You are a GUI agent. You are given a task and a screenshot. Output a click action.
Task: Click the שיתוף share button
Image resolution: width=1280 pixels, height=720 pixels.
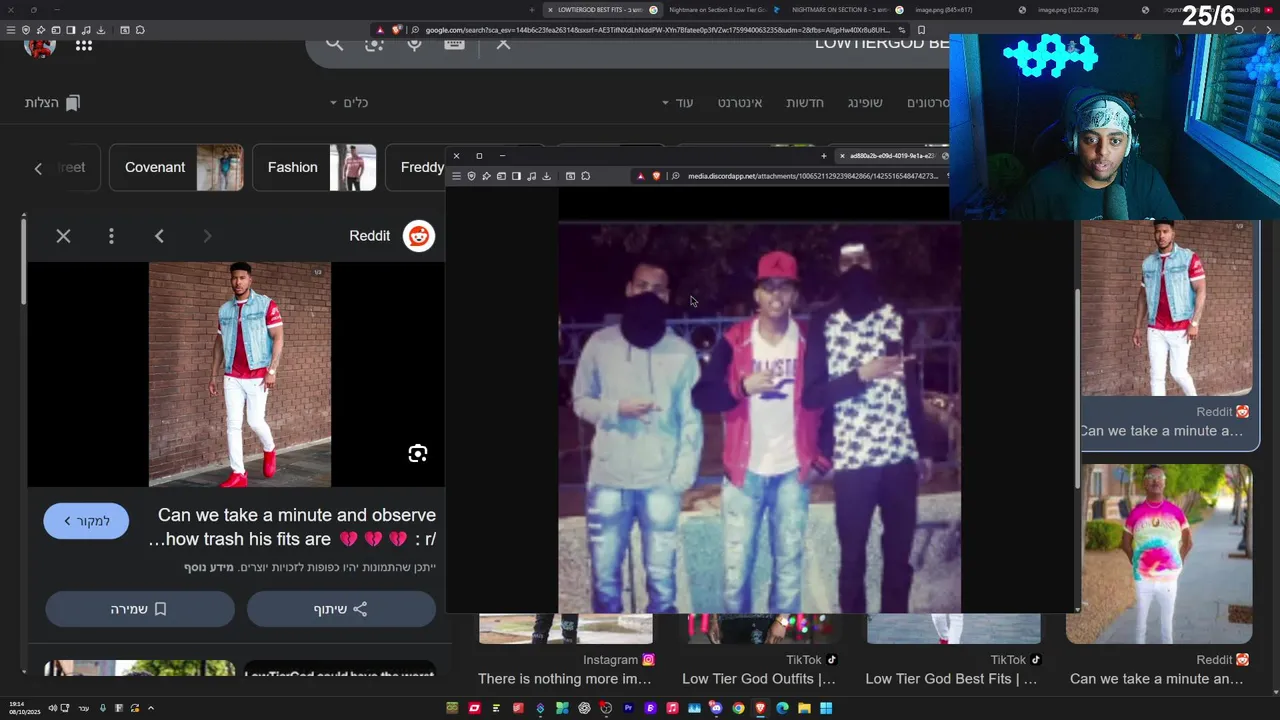[x=341, y=609]
